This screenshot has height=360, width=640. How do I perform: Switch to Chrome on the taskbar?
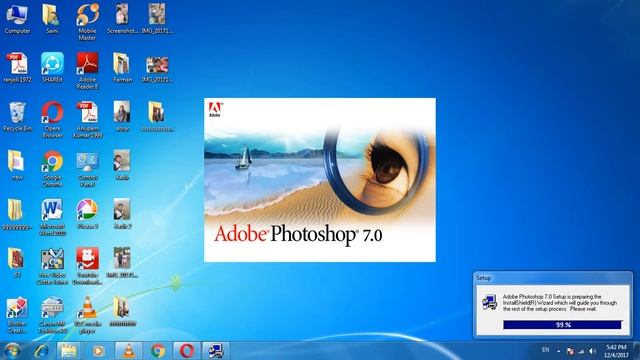click(158, 351)
